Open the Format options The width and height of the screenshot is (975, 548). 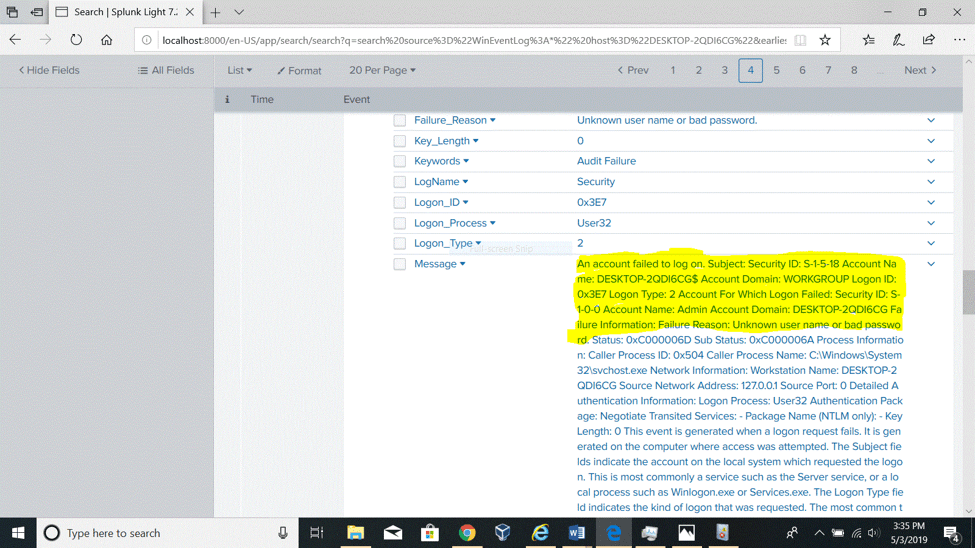tap(299, 71)
